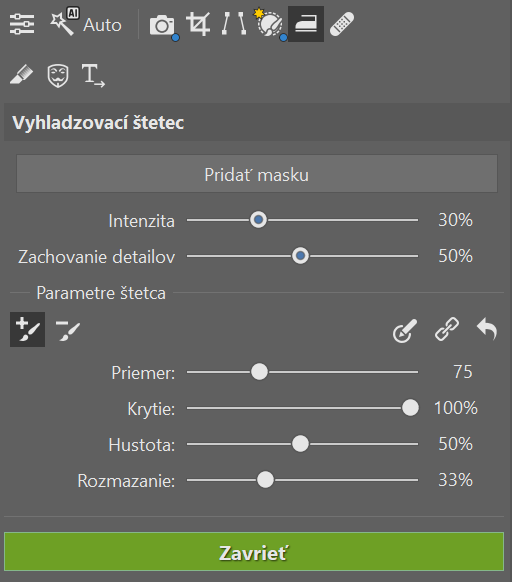512x582 pixels.
Task: Select the Crop tool
Action: click(x=198, y=24)
